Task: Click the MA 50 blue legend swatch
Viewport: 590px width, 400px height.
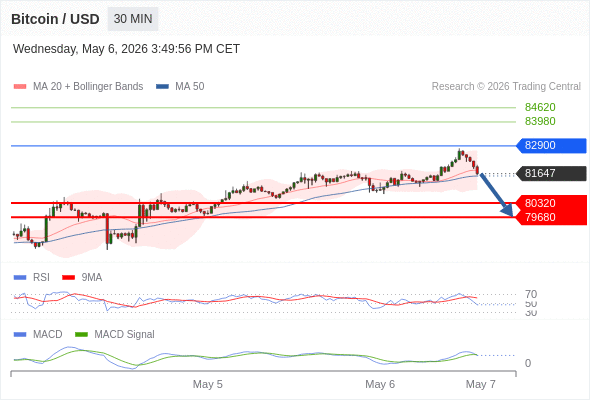Action: 162,87
